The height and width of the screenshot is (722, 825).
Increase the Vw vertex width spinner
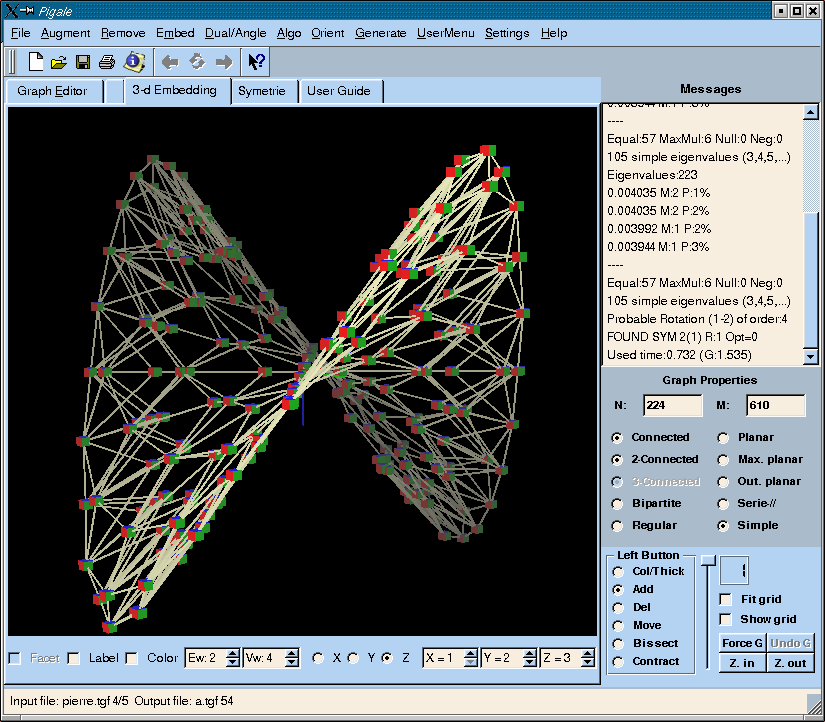tap(291, 653)
